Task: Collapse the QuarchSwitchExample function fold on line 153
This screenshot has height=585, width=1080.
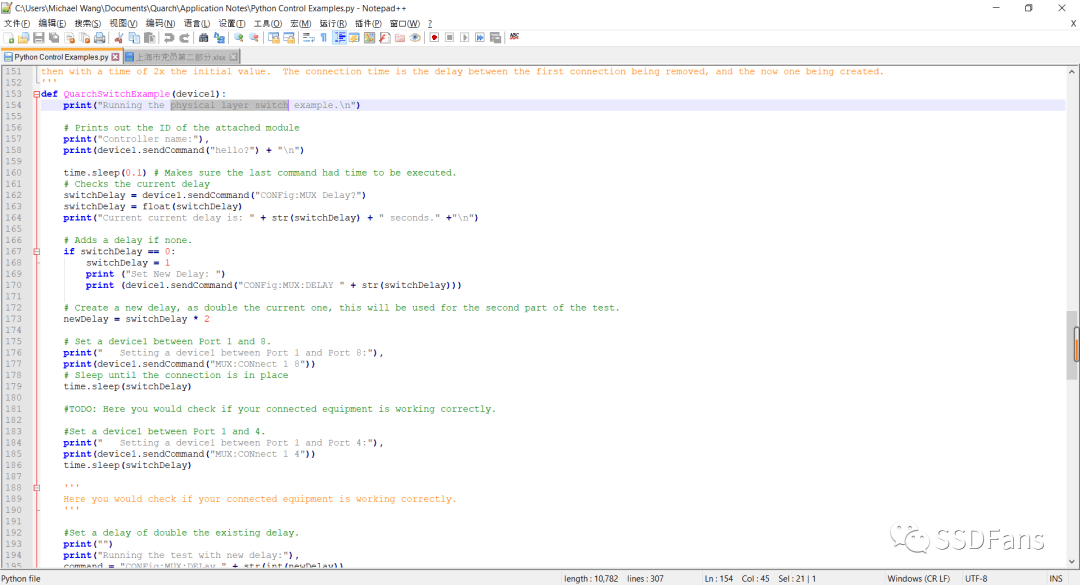Action: [x=37, y=94]
